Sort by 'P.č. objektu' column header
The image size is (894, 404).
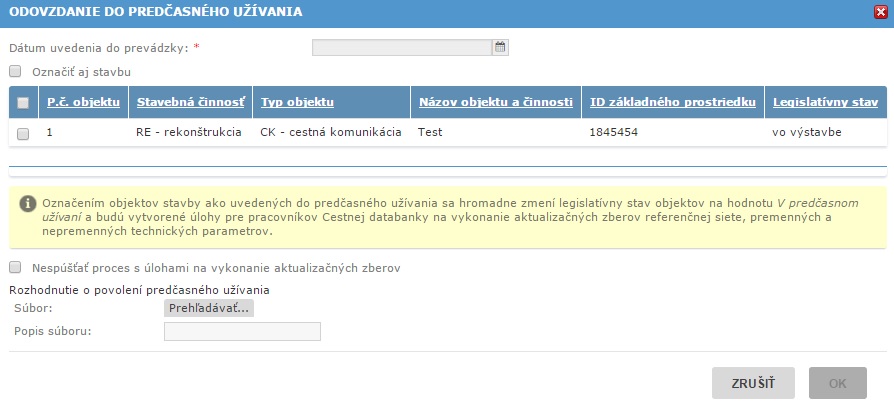(x=83, y=102)
